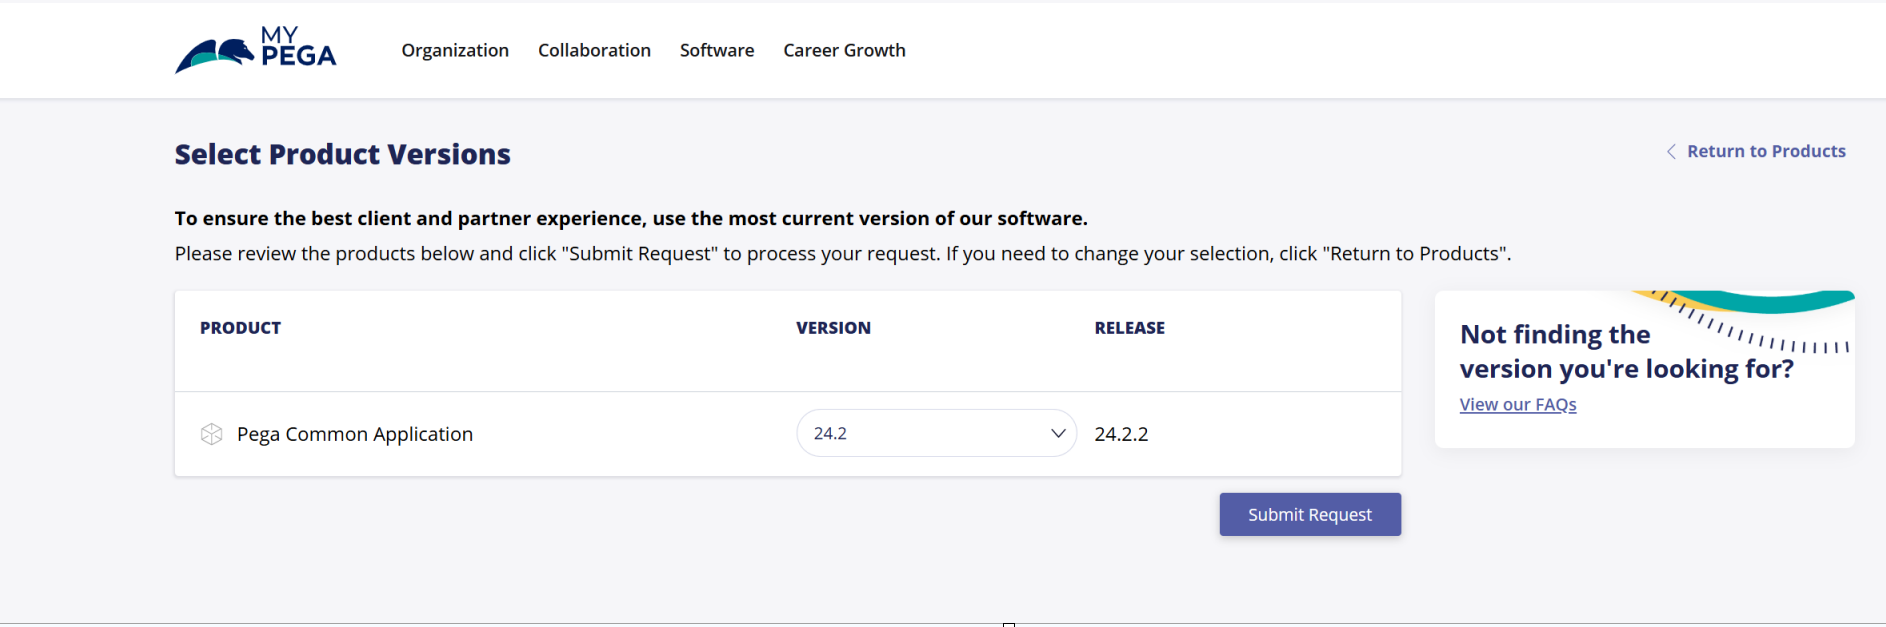Click the PRODUCT column header

click(240, 328)
